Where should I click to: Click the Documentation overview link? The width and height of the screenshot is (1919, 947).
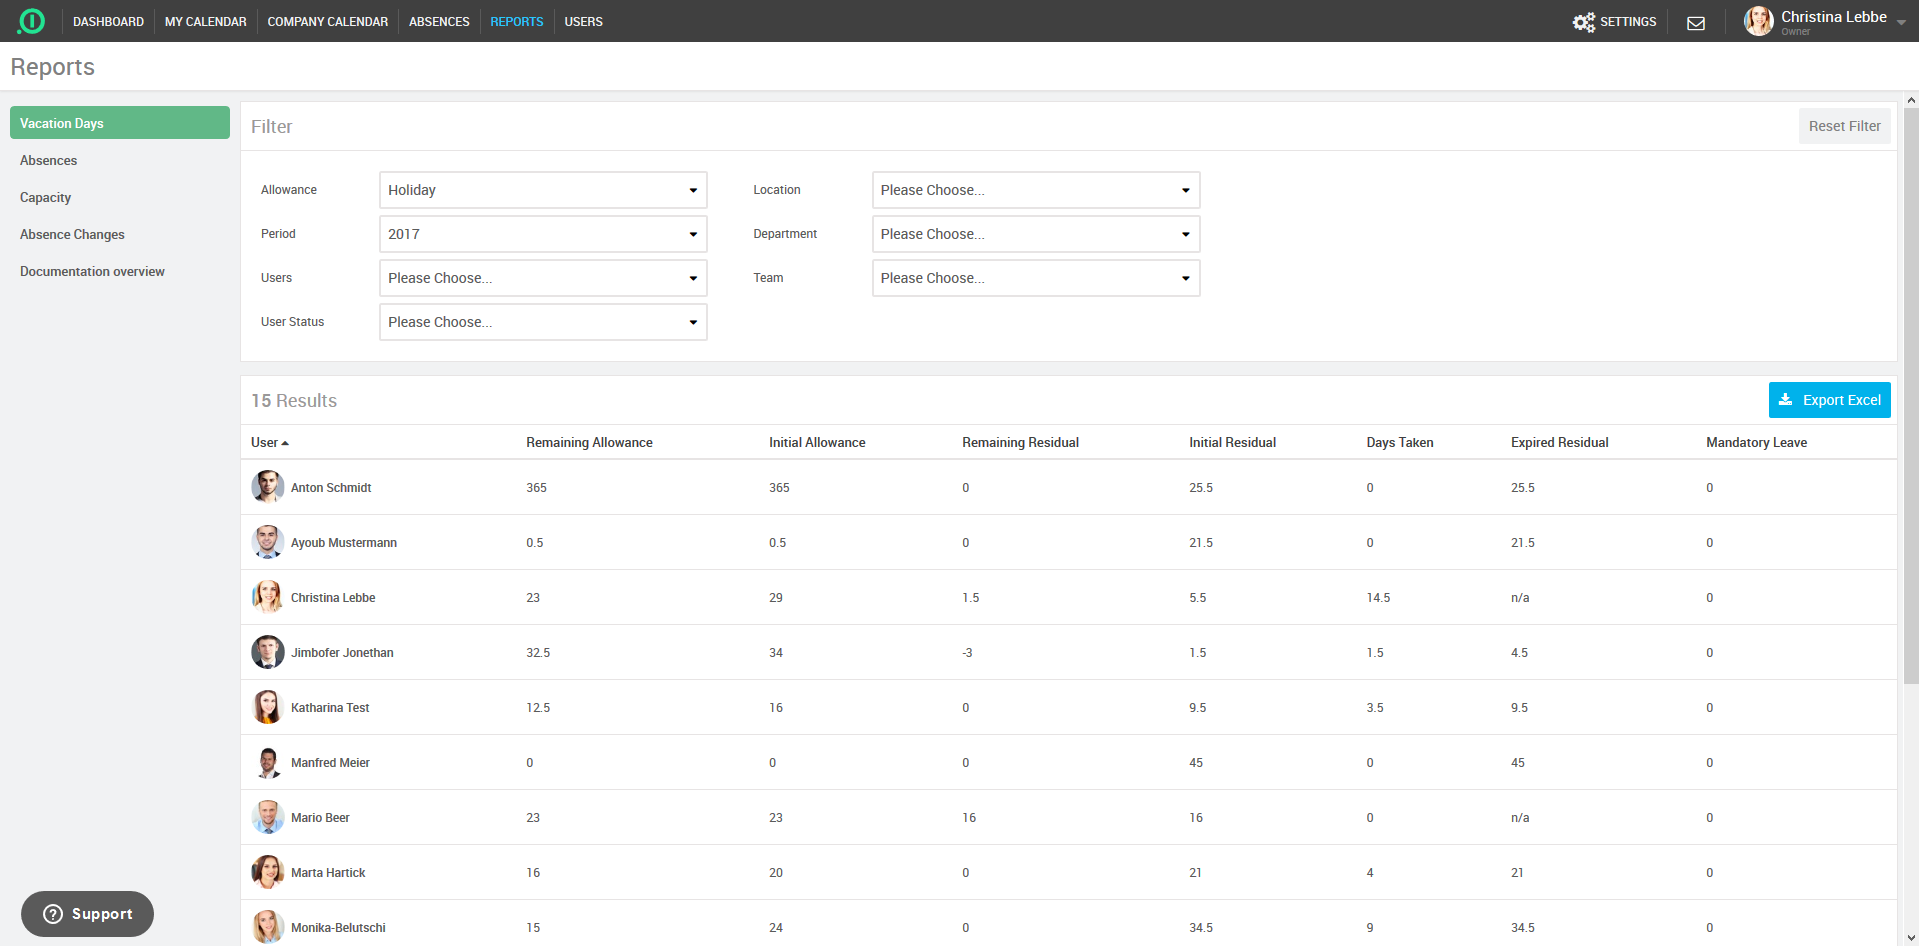click(x=92, y=272)
